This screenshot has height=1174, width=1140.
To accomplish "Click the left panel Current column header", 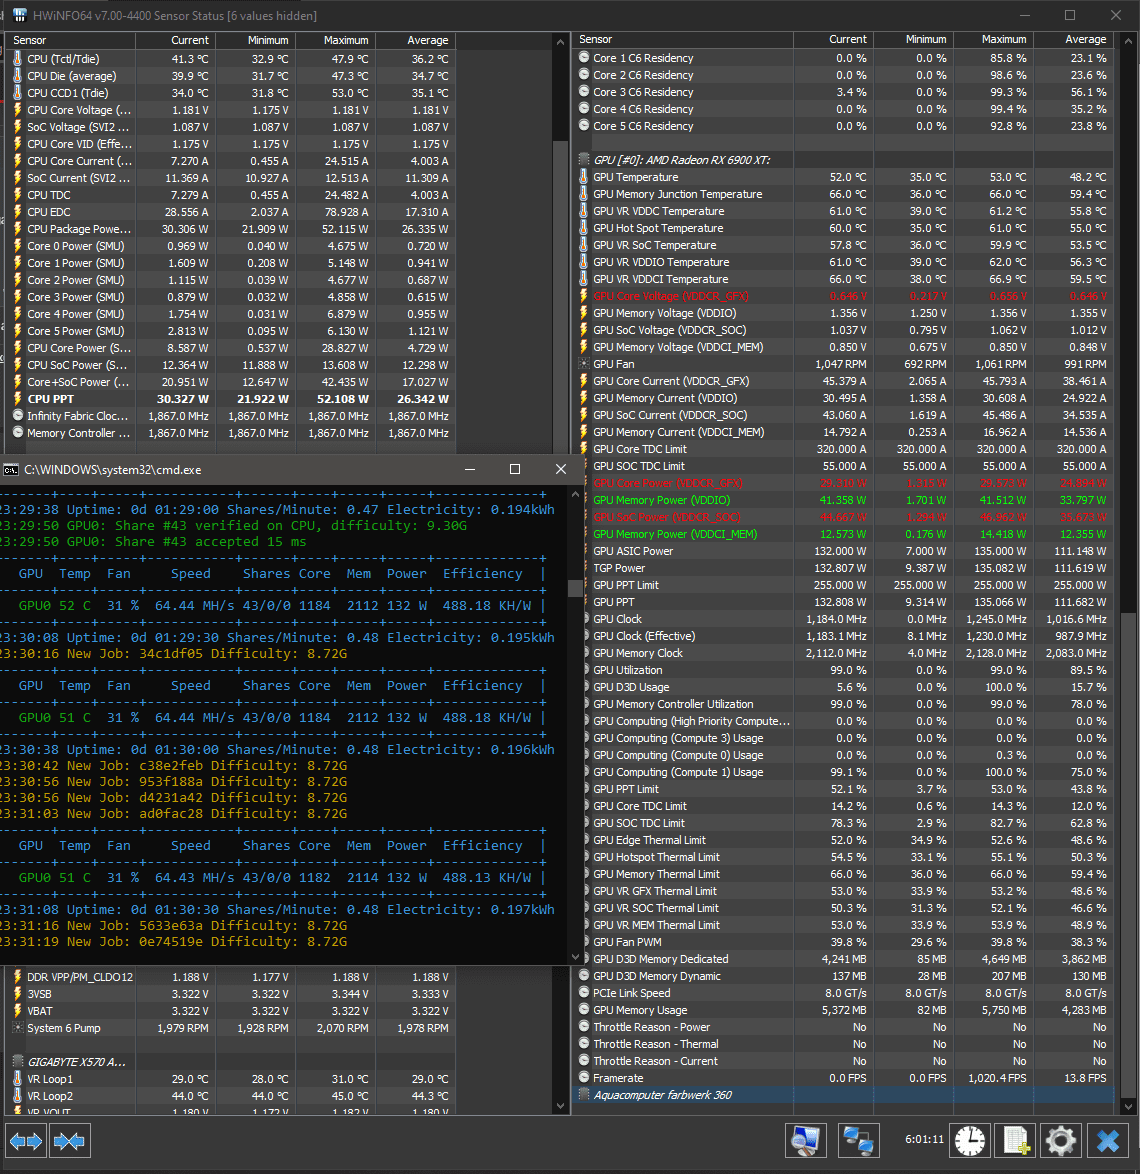I will (x=176, y=40).
